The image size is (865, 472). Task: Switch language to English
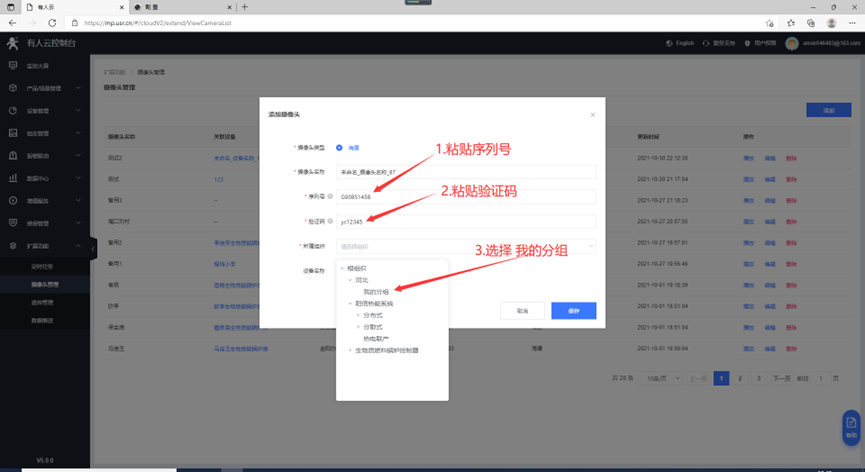(685, 43)
